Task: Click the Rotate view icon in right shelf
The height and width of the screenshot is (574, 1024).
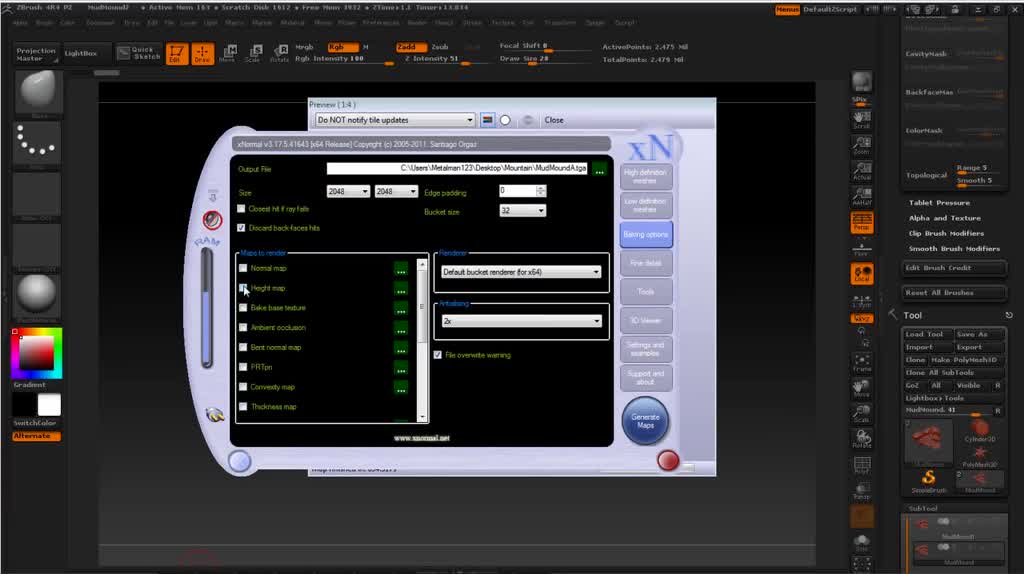Action: 861,439
